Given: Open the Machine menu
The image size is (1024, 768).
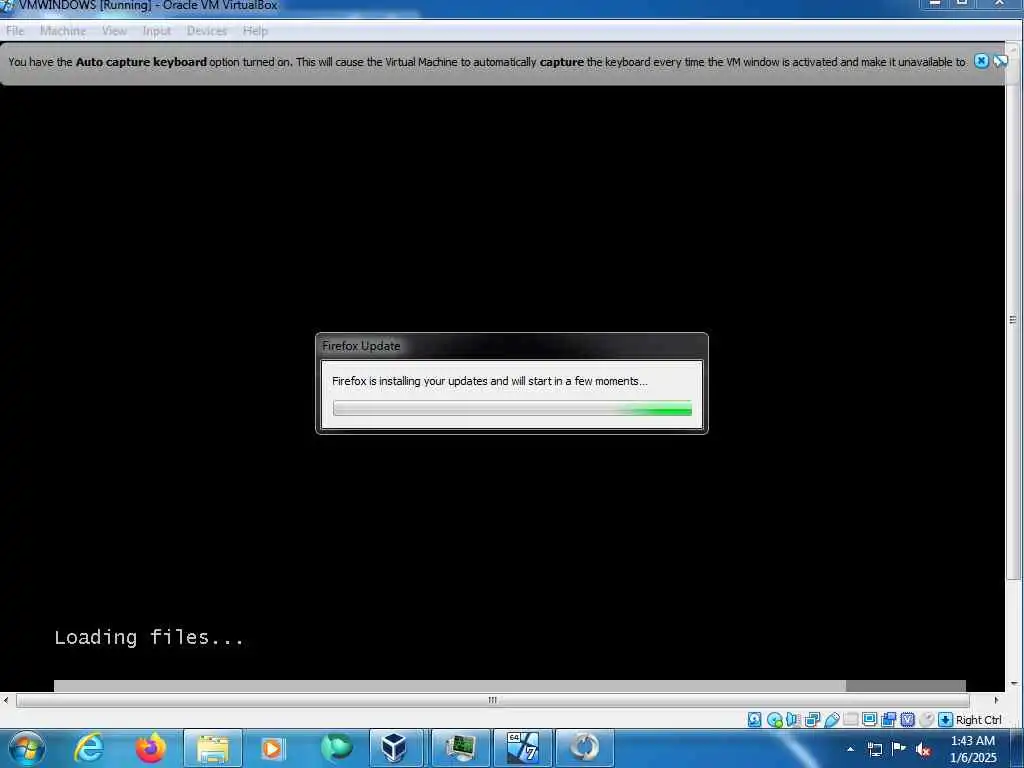Looking at the screenshot, I should pyautogui.click(x=63, y=31).
